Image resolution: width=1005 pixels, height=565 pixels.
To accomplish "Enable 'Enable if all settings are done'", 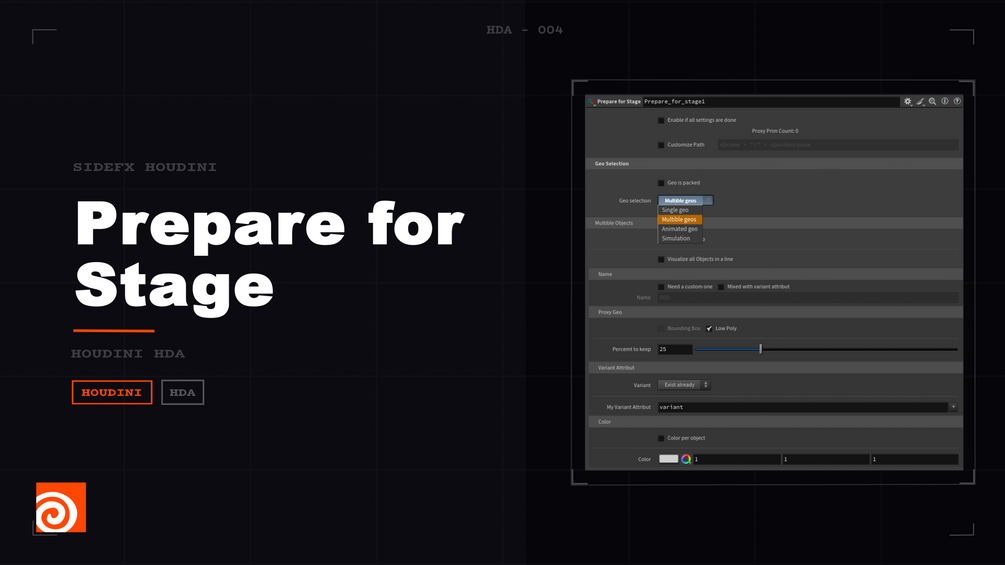I will point(661,120).
